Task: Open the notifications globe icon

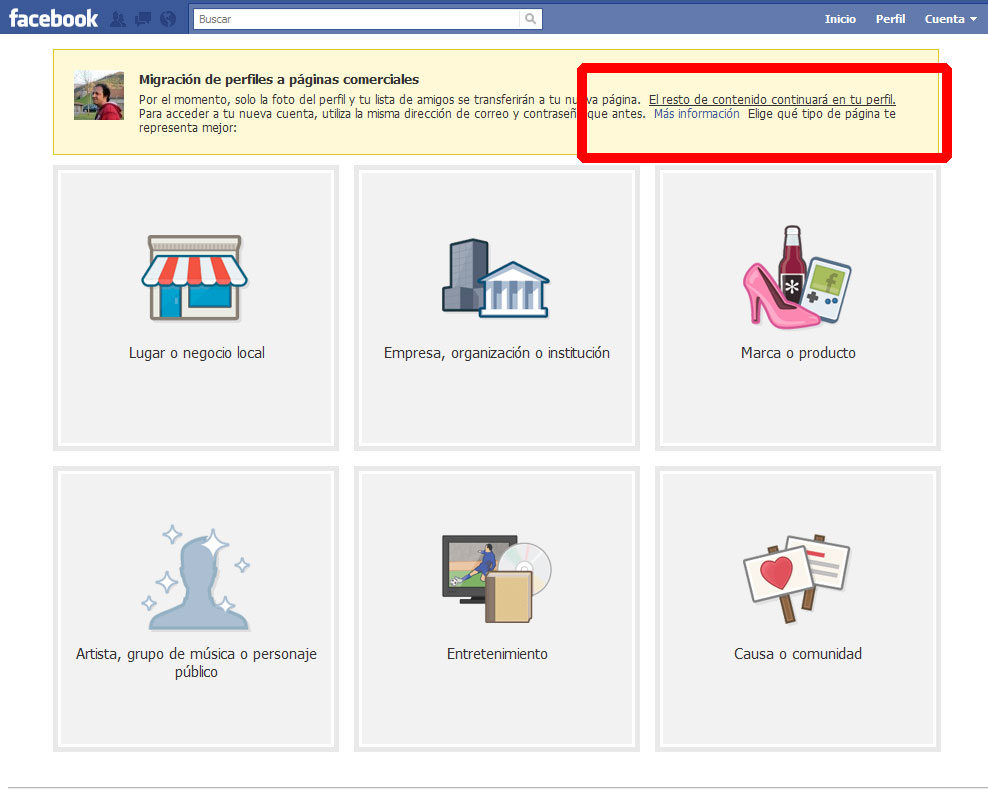Action: point(168,20)
